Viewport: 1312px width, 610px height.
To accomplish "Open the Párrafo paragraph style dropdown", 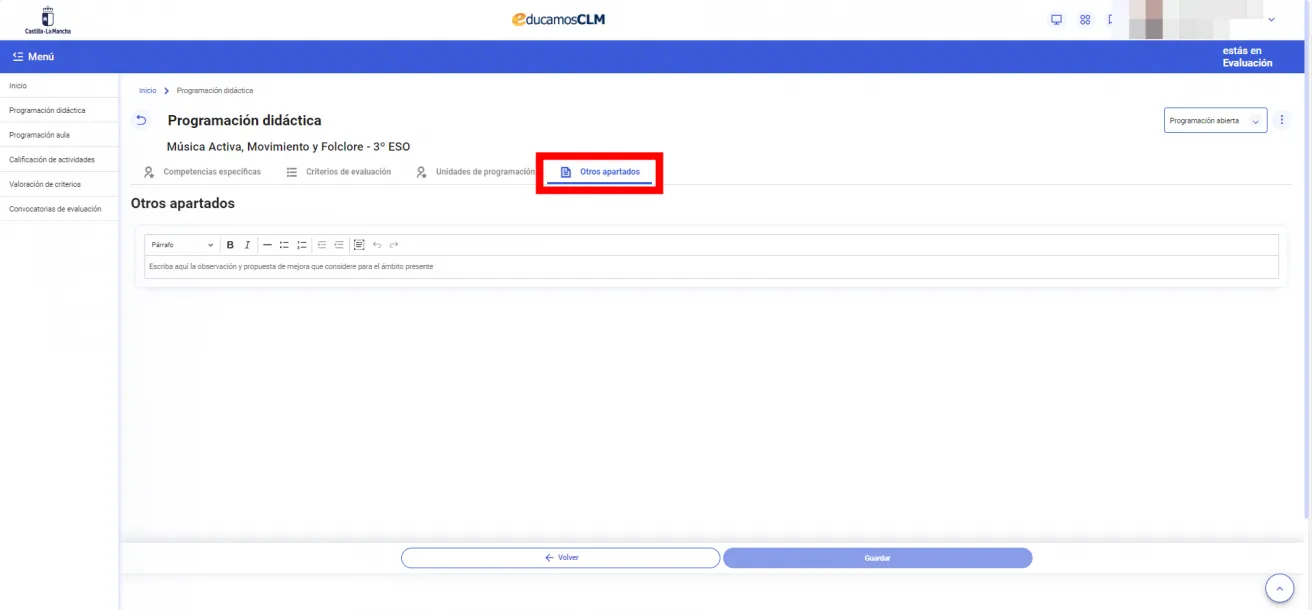I will [x=182, y=245].
